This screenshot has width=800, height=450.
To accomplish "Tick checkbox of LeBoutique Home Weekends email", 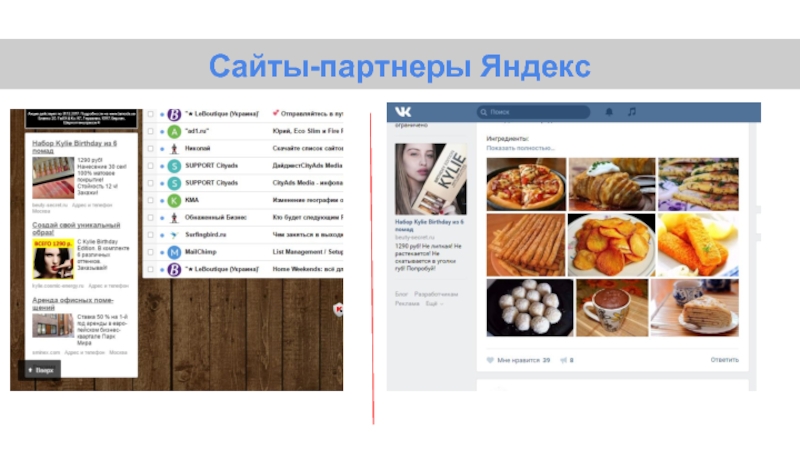I will (151, 269).
